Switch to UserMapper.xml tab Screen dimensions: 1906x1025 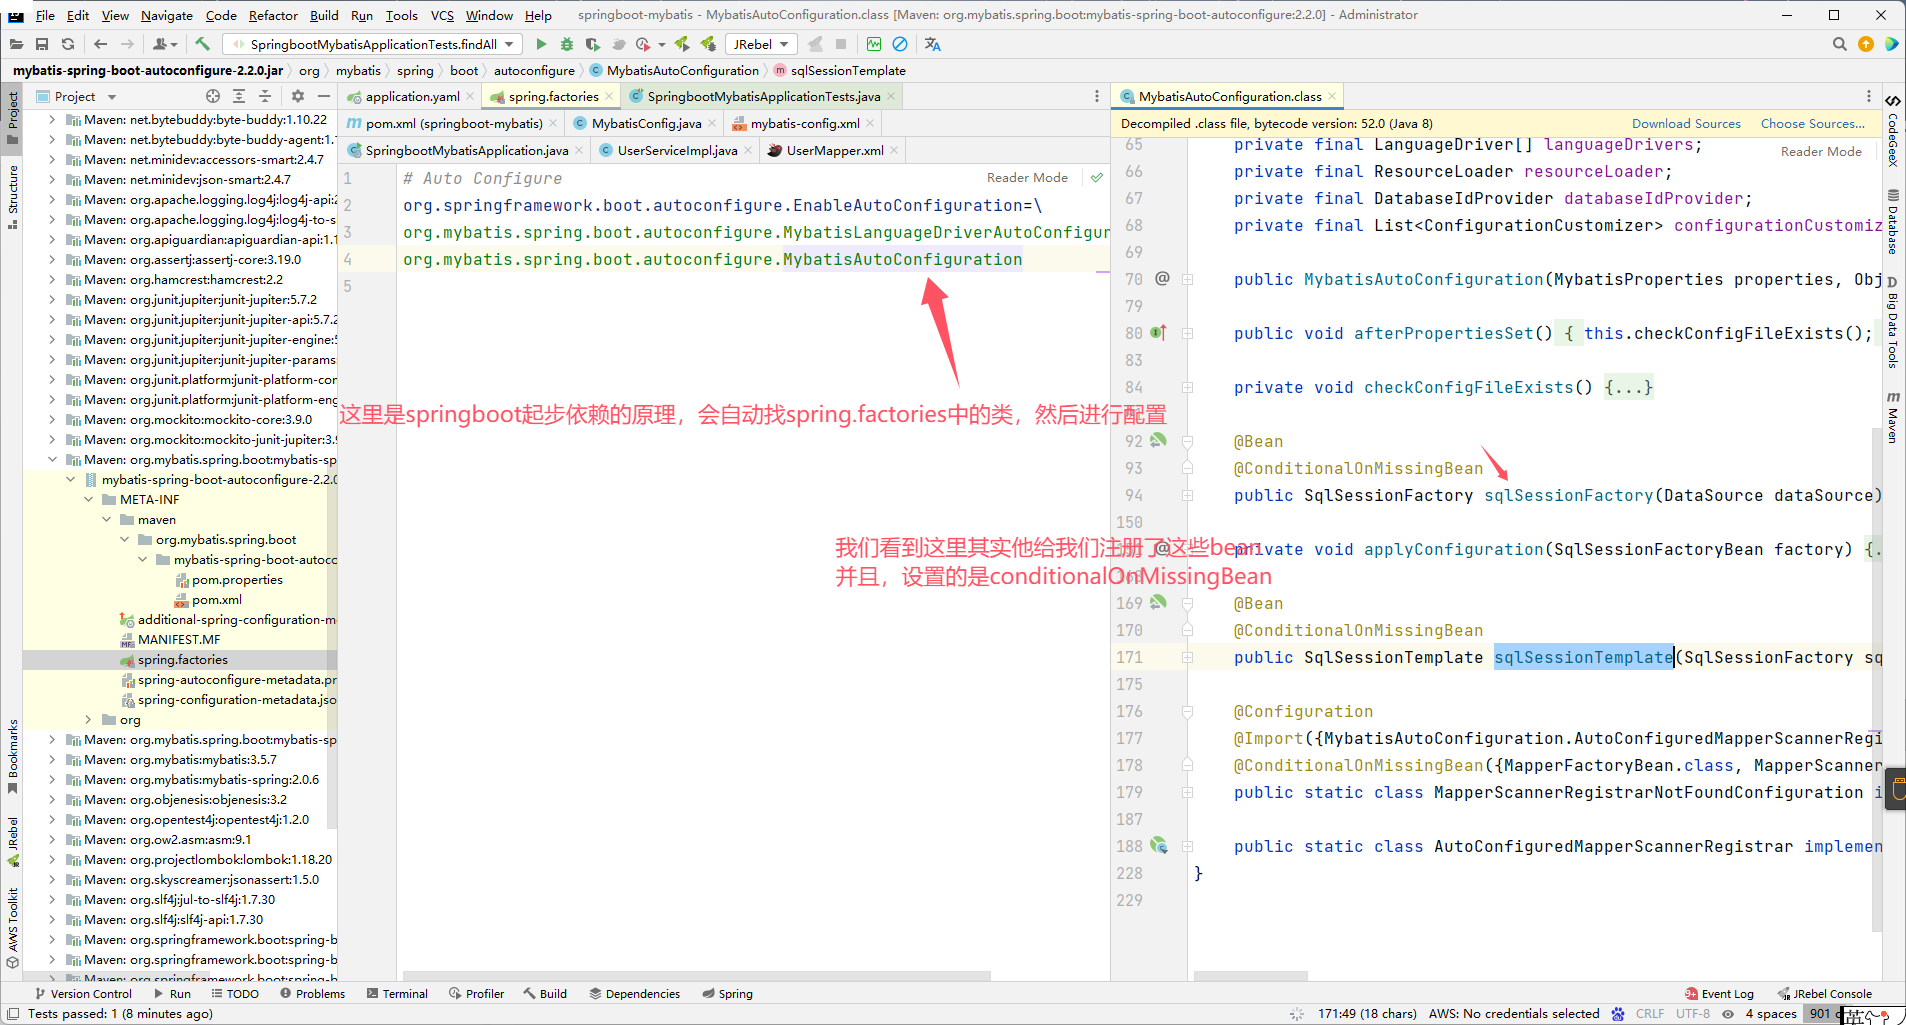point(835,150)
